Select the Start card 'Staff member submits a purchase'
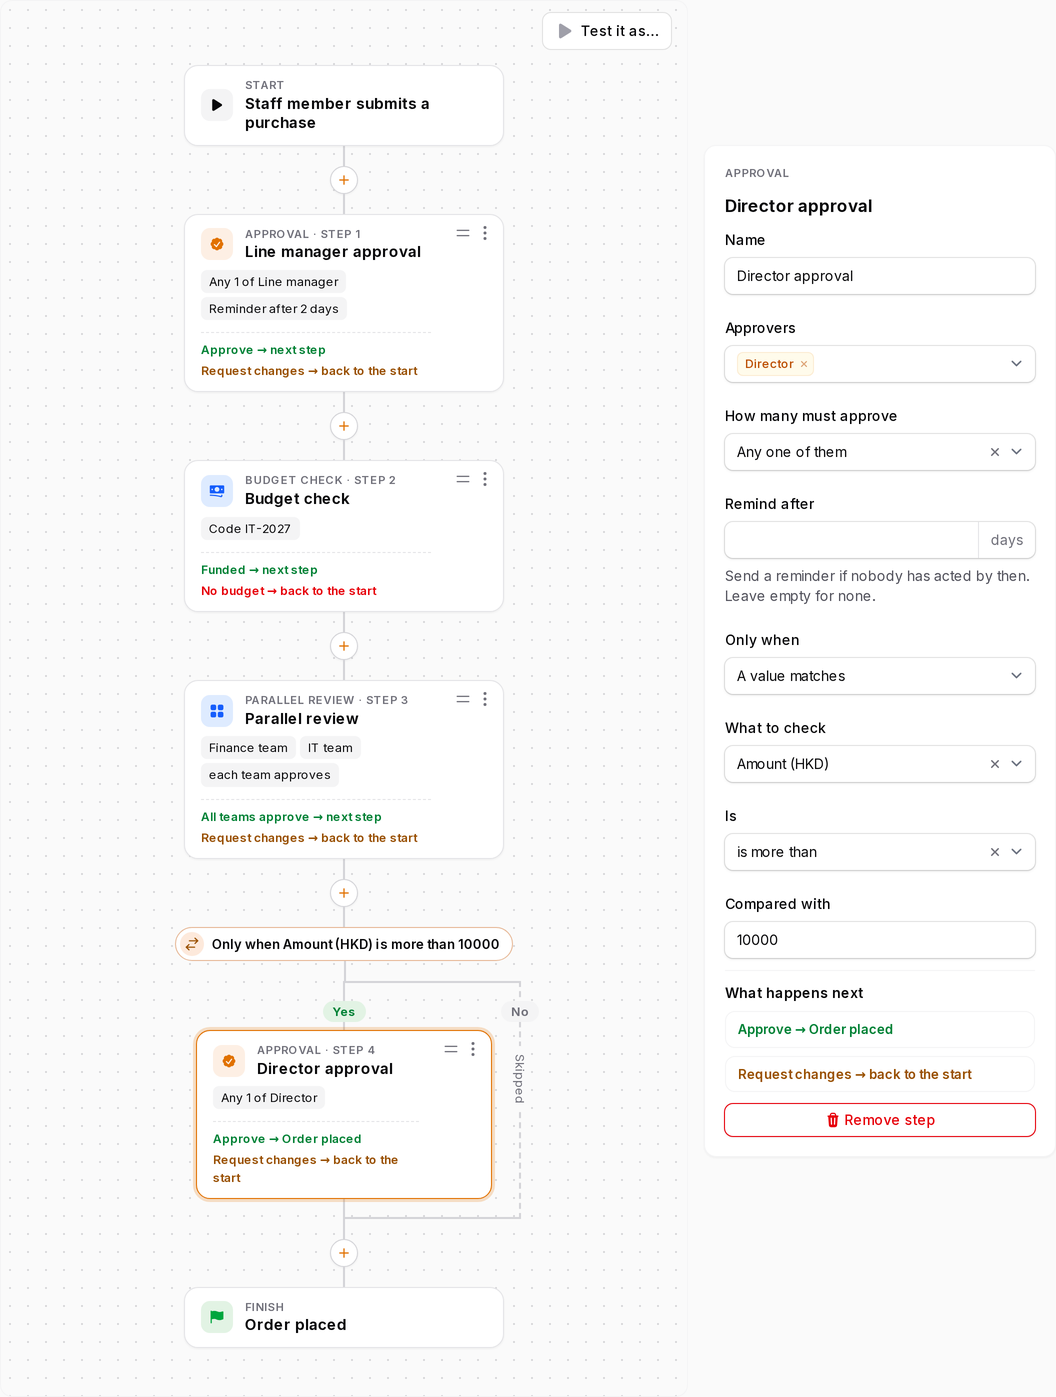 click(344, 106)
